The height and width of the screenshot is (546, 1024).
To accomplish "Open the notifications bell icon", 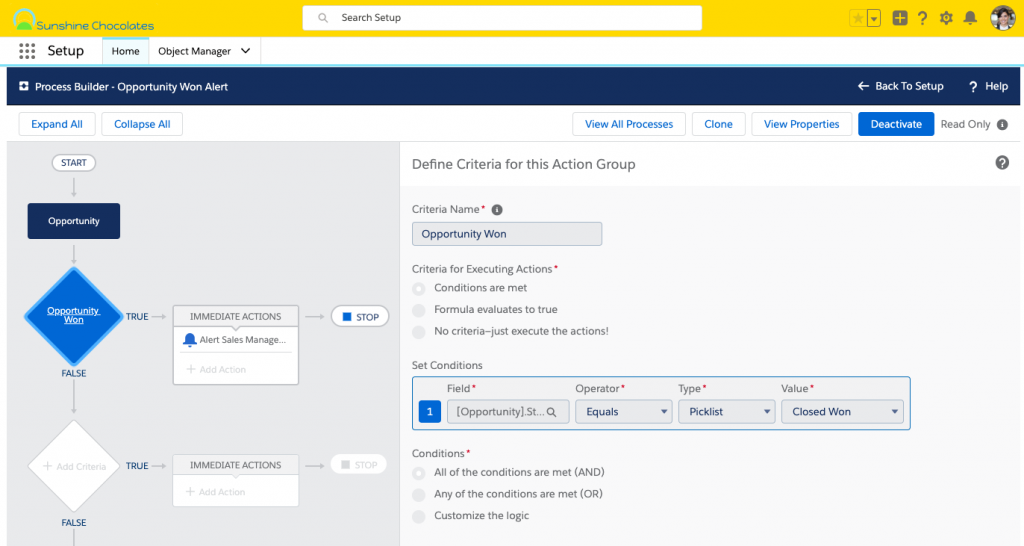I will click(x=970, y=18).
